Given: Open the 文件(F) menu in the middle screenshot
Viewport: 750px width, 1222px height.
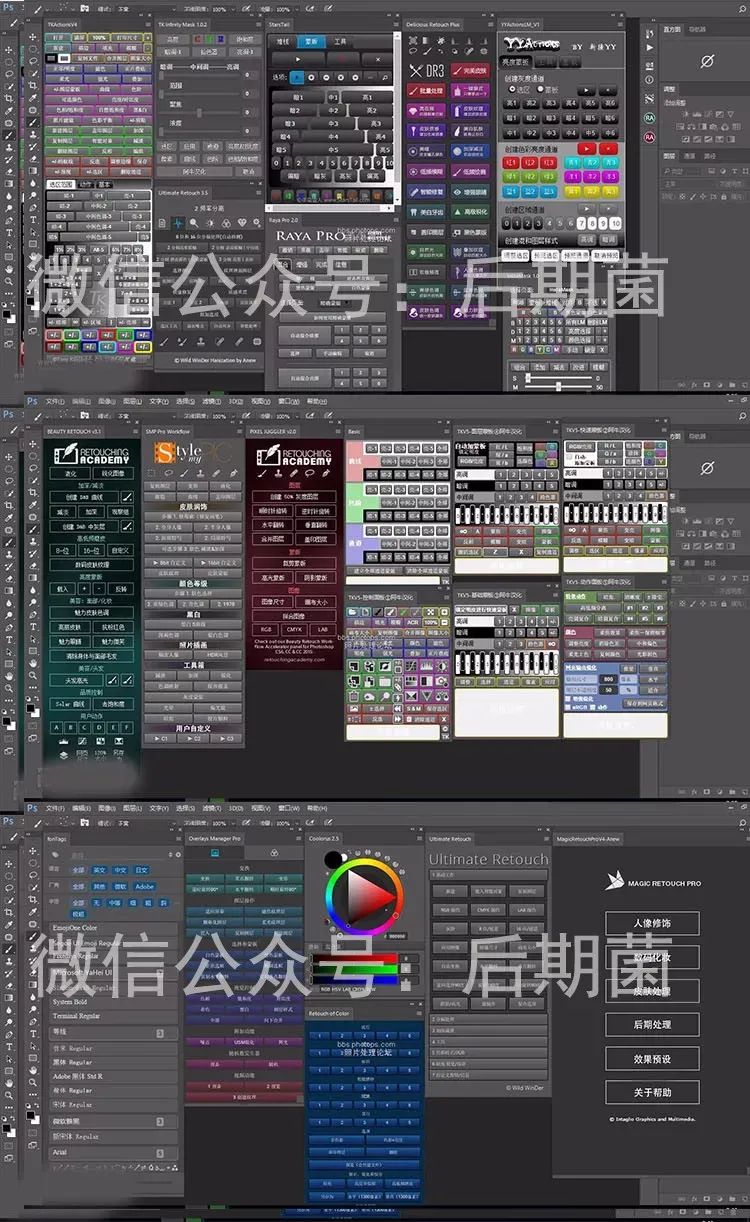Looking at the screenshot, I should point(56,401).
